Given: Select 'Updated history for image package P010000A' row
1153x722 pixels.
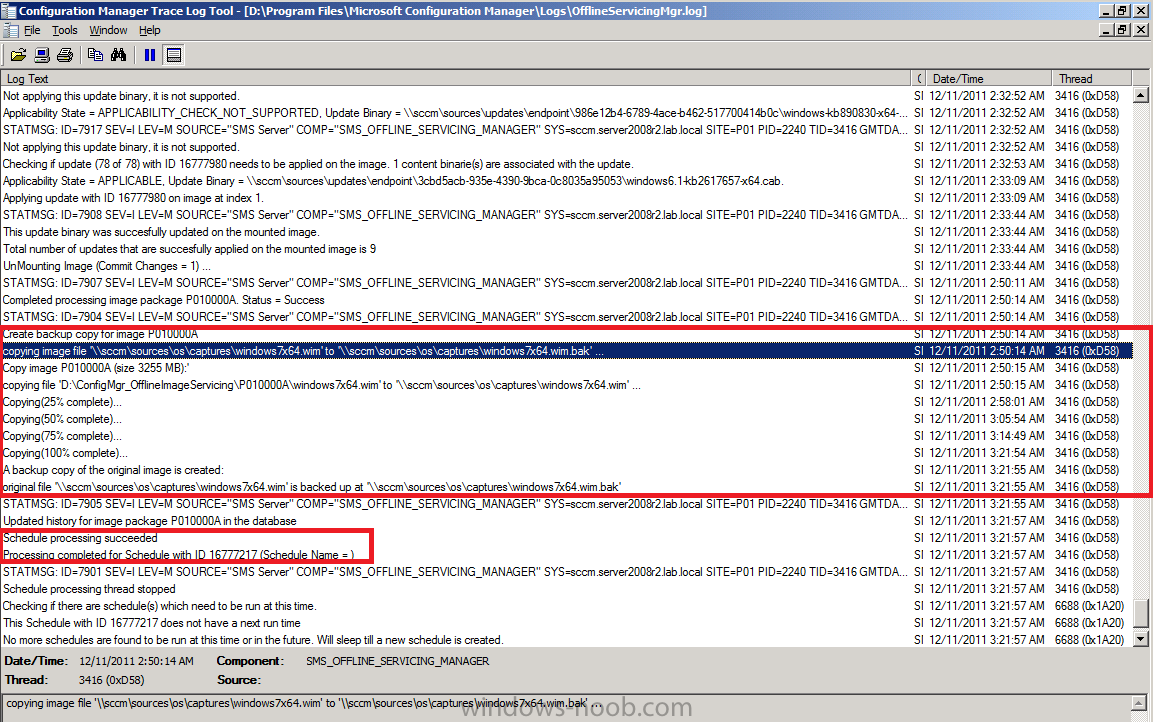Looking at the screenshot, I should (x=566, y=521).
